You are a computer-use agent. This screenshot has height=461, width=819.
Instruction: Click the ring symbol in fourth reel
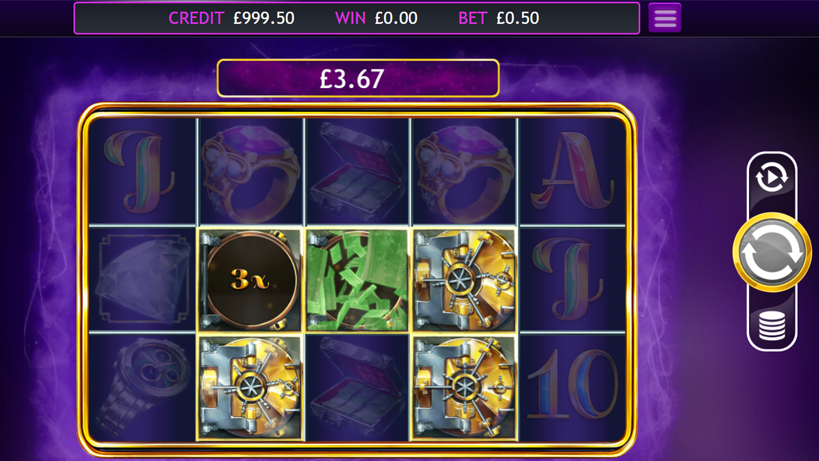[464, 172]
